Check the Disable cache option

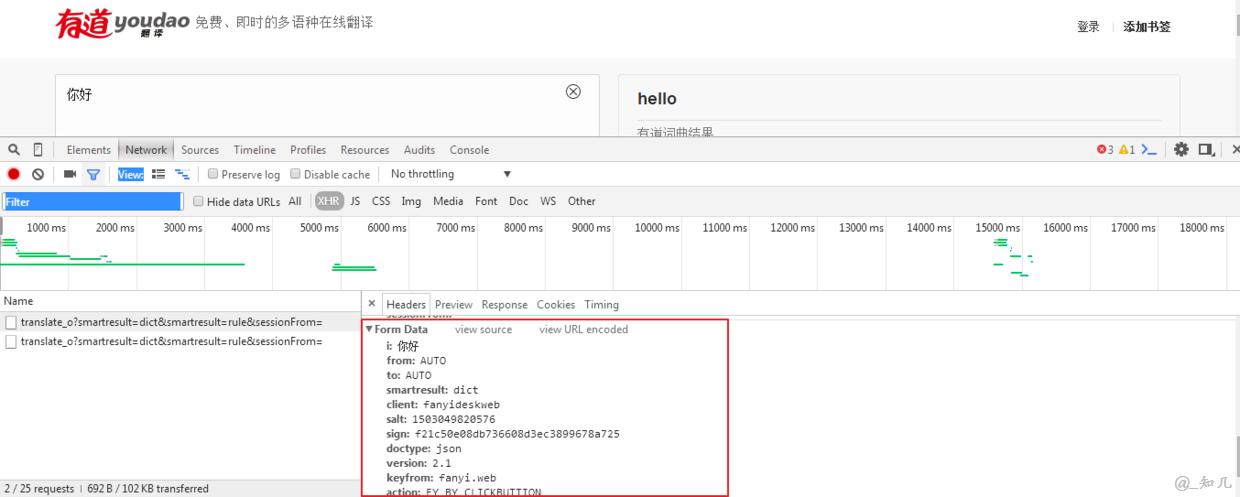click(x=295, y=175)
